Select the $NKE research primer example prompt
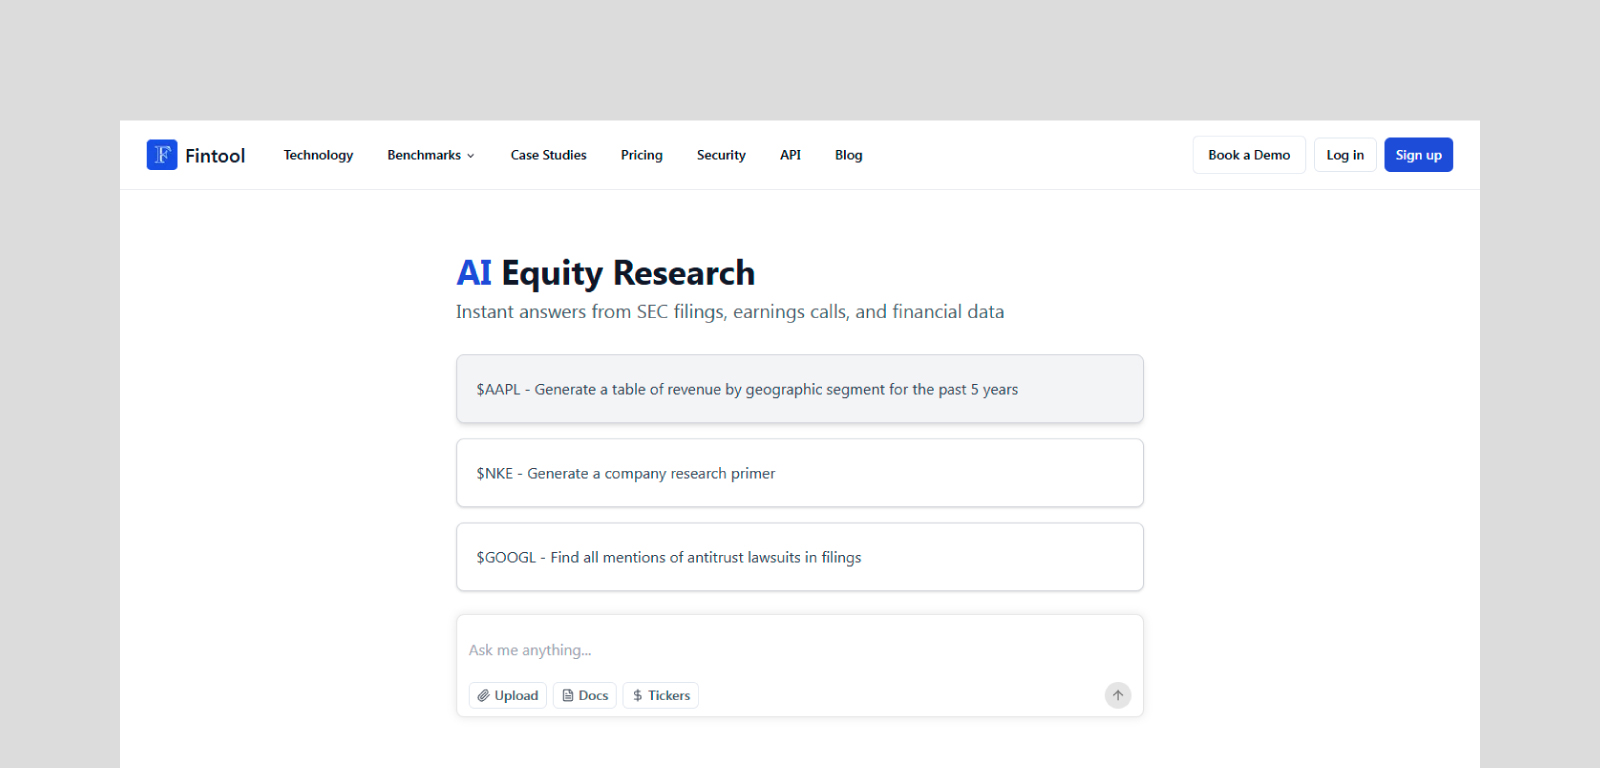The width and height of the screenshot is (1600, 768). click(799, 473)
